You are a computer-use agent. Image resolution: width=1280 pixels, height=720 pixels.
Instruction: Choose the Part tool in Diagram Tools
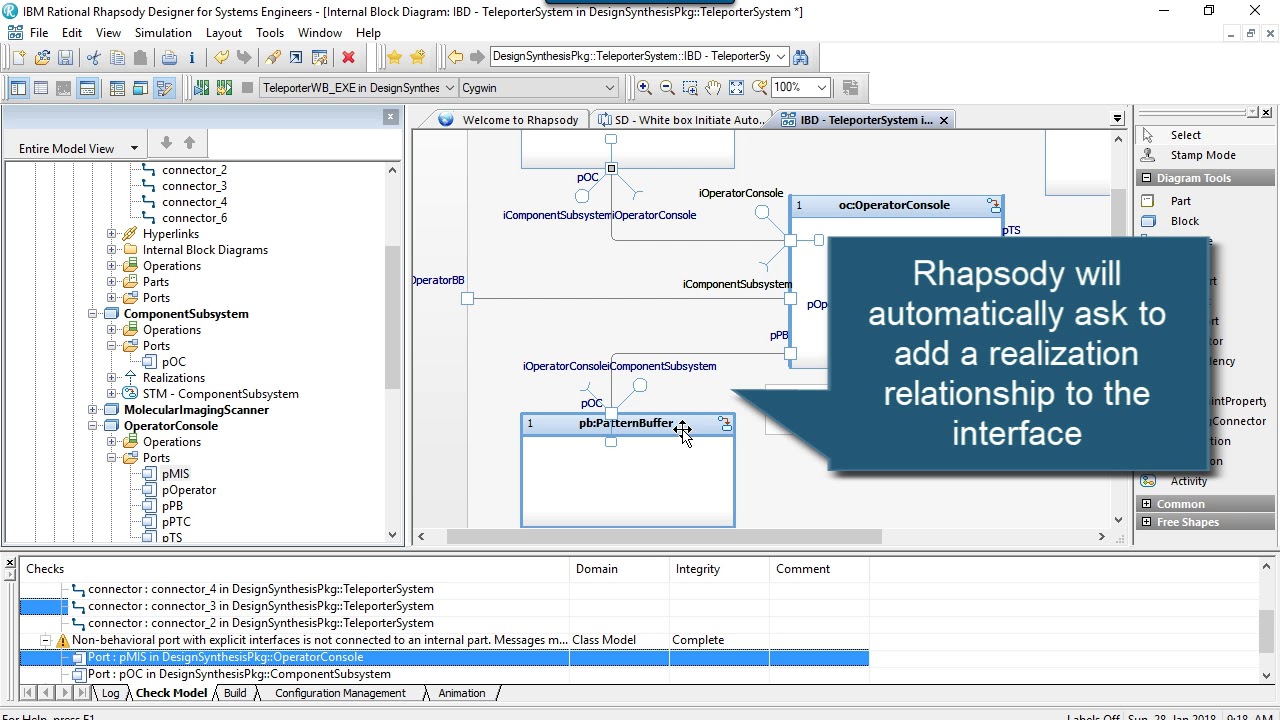point(1181,201)
